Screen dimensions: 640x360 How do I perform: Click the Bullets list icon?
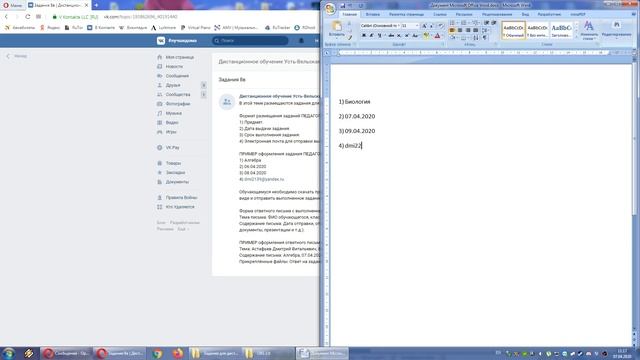coord(452,22)
